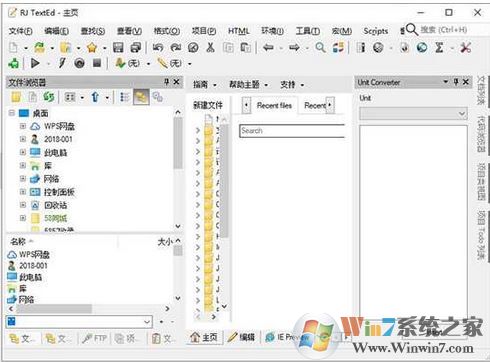Viewport: 490px width, 362px height.
Task: Expand the 控制面板 tree node
Action: tap(23, 192)
